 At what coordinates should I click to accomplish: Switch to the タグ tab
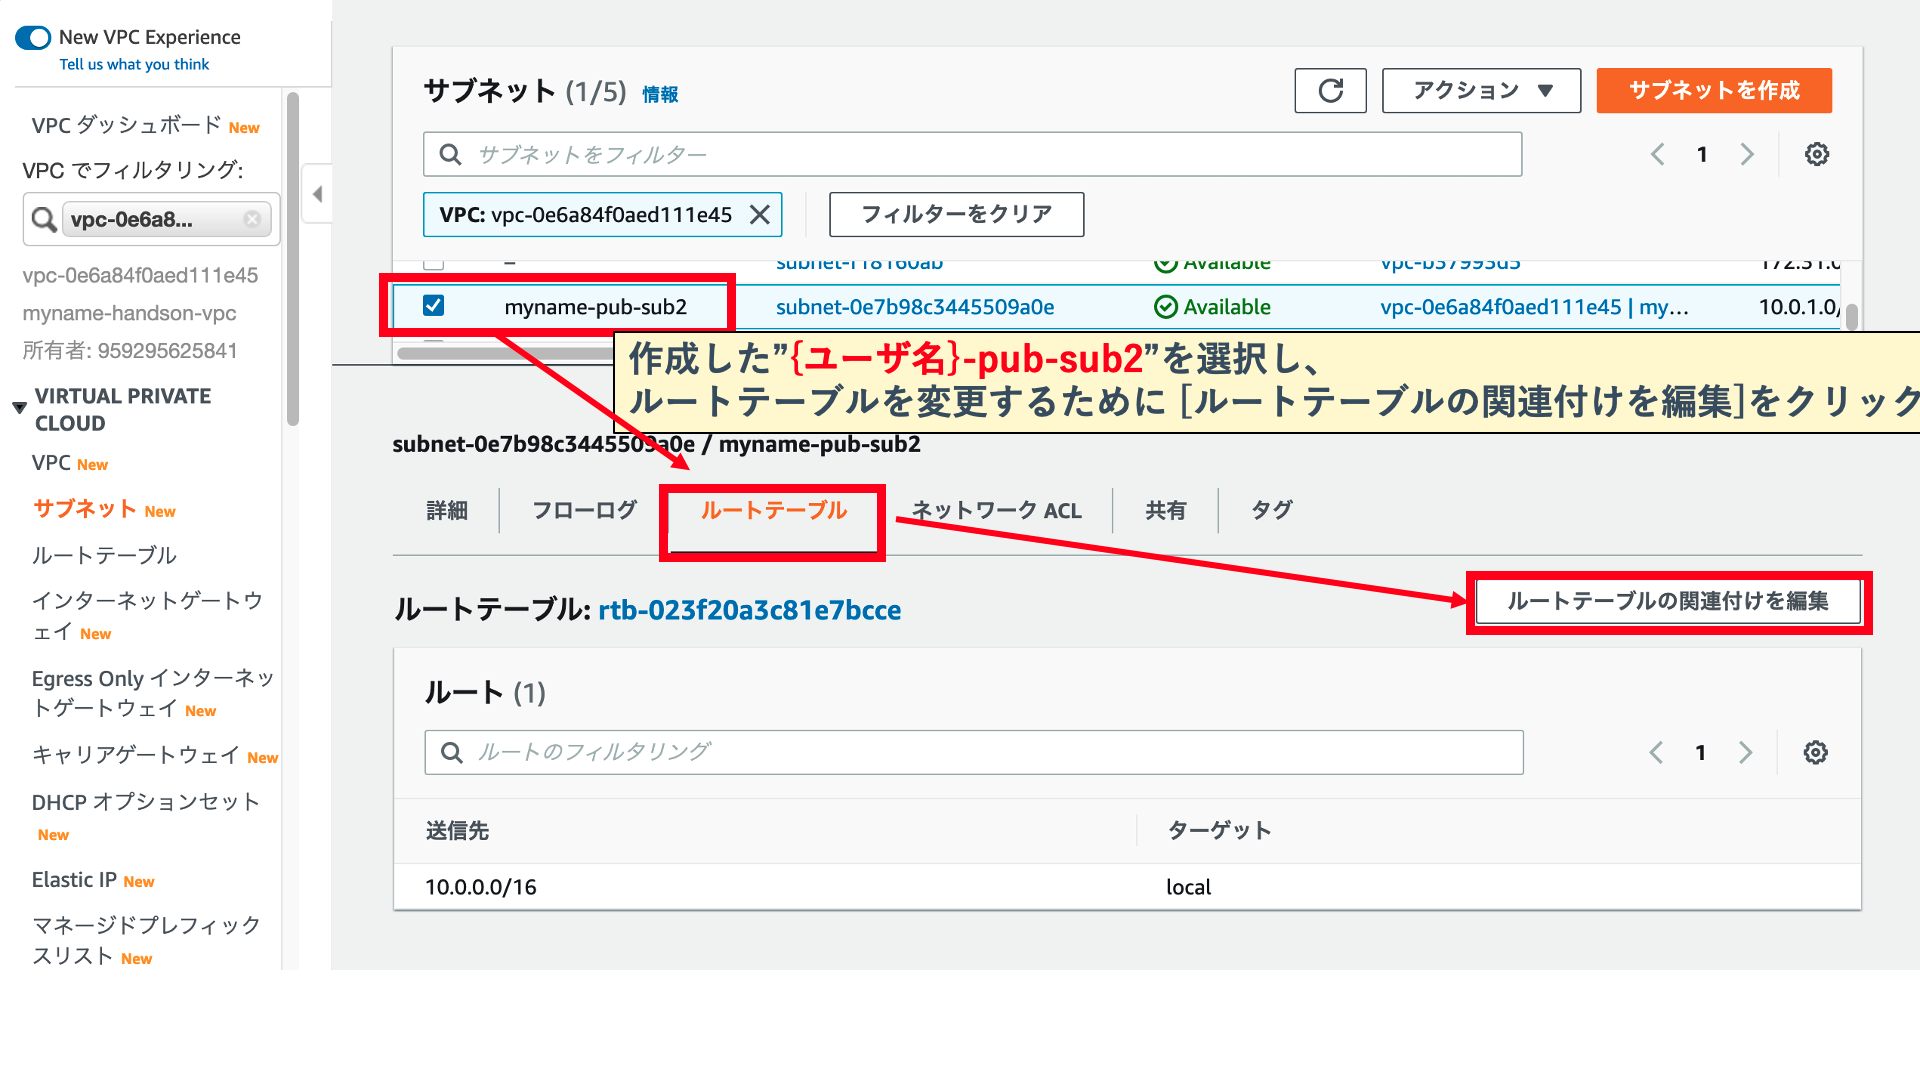1272,510
